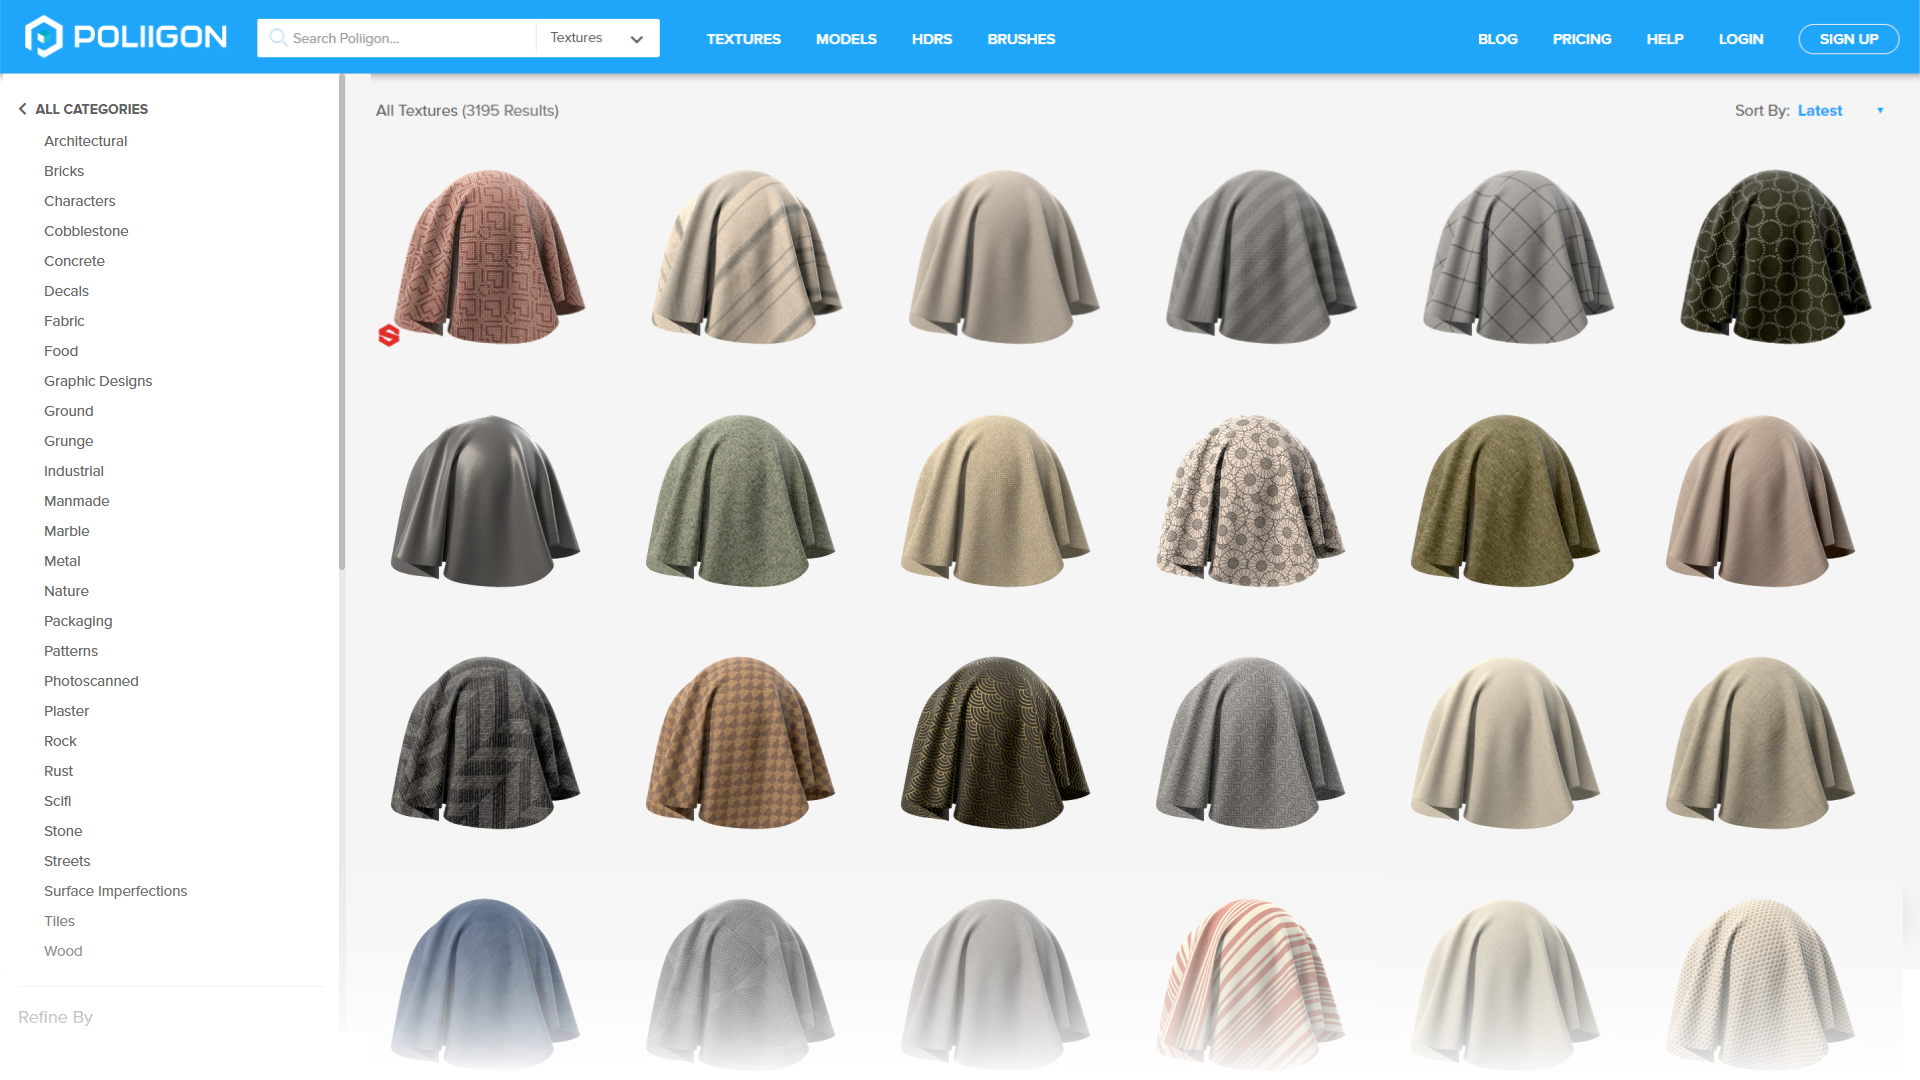Open the brown houndstooth fabric thumbnail
This screenshot has height=1080, width=1920.
coord(740,743)
